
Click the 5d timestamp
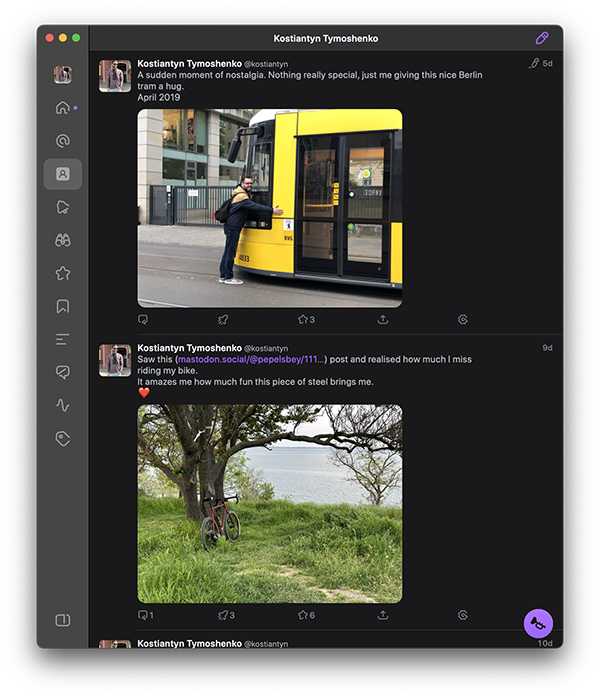(548, 64)
